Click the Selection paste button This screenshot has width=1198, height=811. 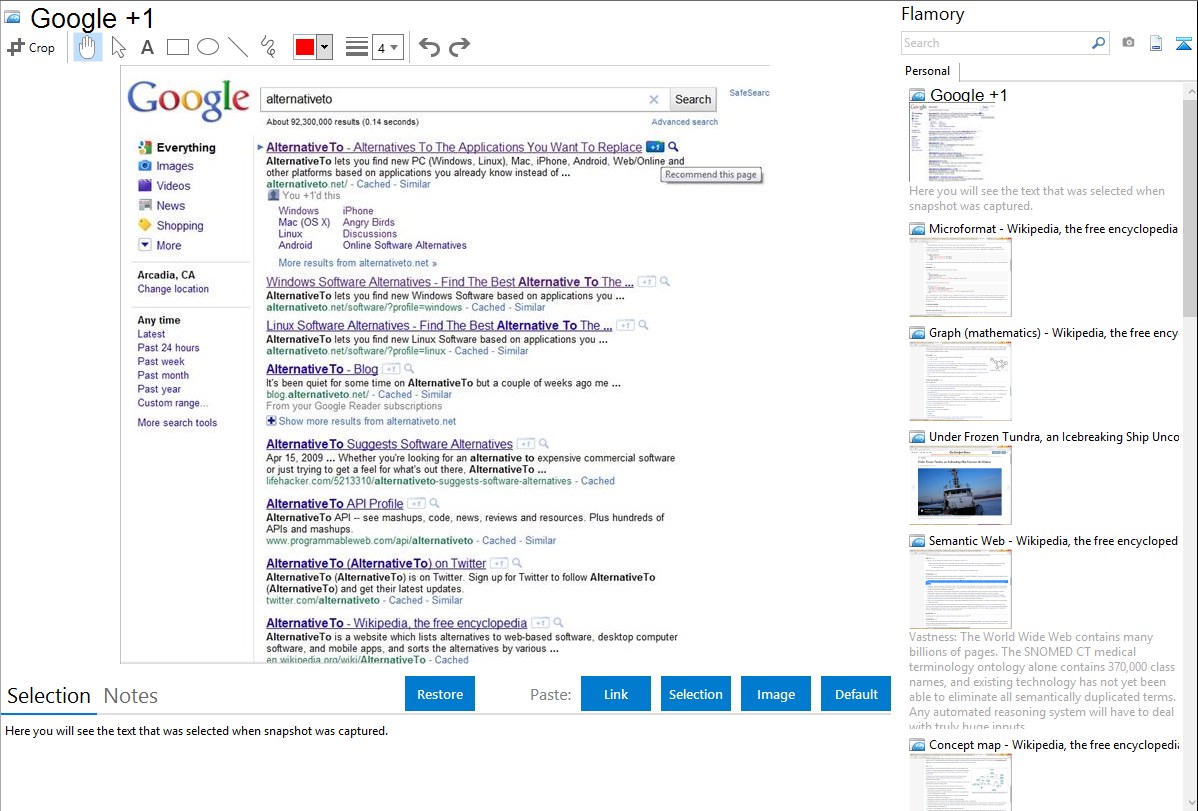pyautogui.click(x=695, y=694)
